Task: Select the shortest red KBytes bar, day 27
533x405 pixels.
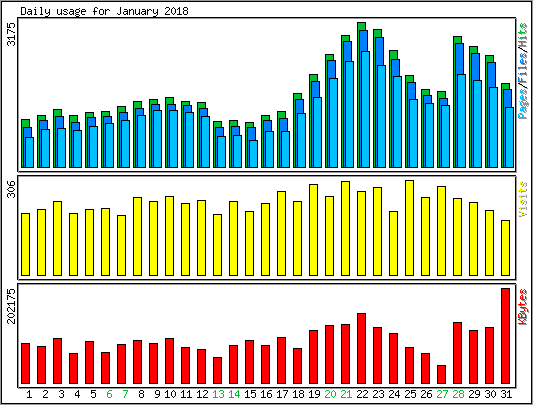Action: click(442, 374)
